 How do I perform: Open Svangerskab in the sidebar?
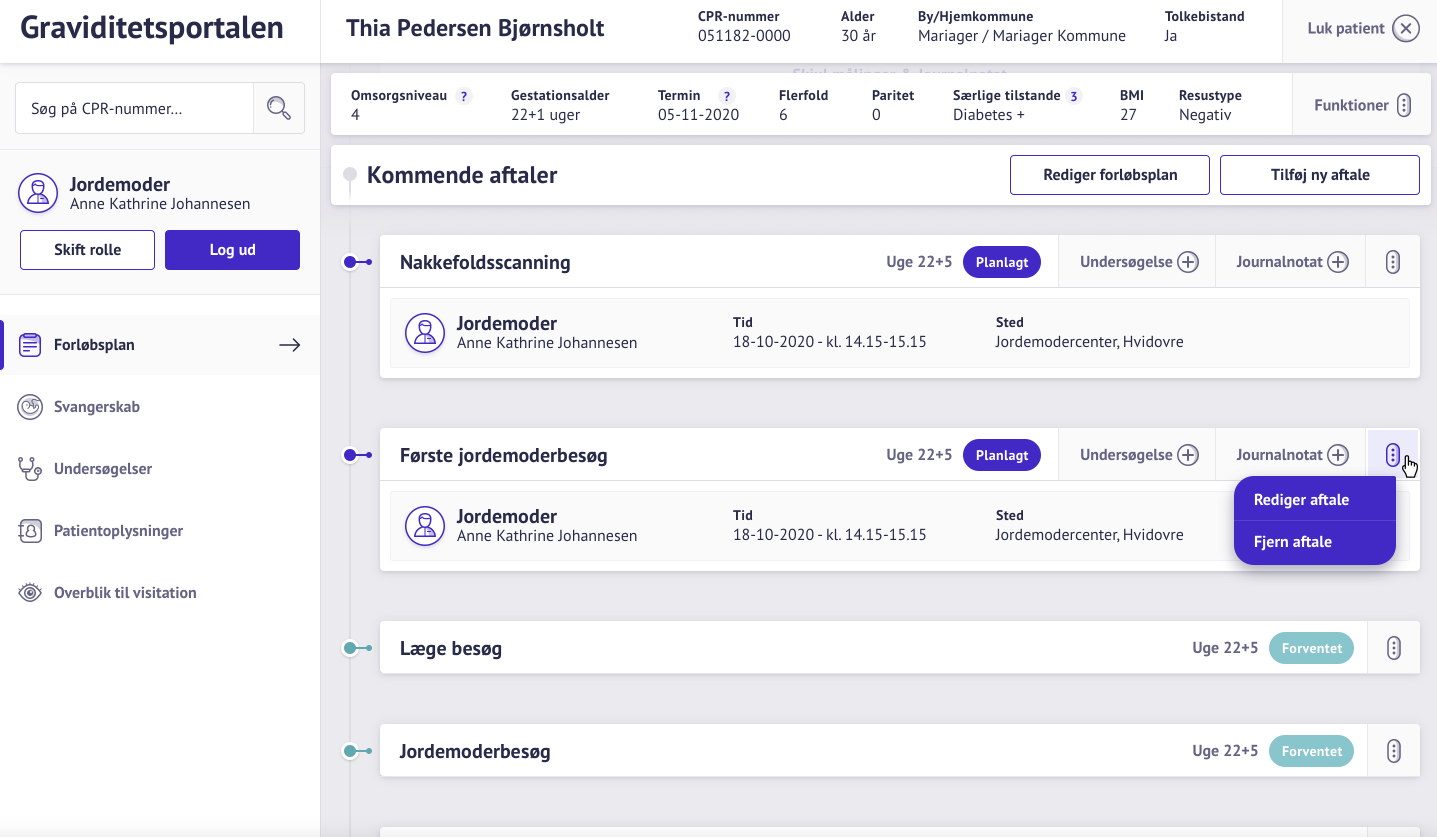click(97, 407)
